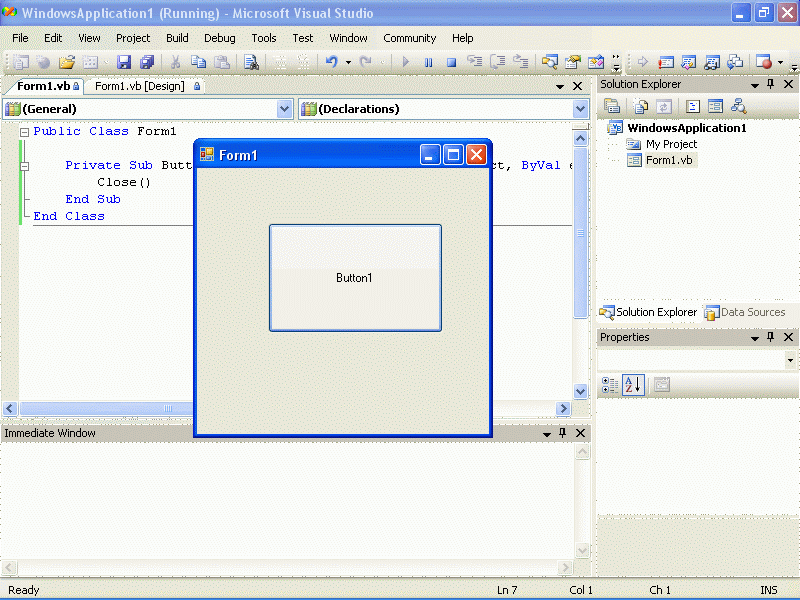The width and height of the screenshot is (800, 600).
Task: Click the code editor scroll down arrow
Action: pyautogui.click(x=580, y=391)
